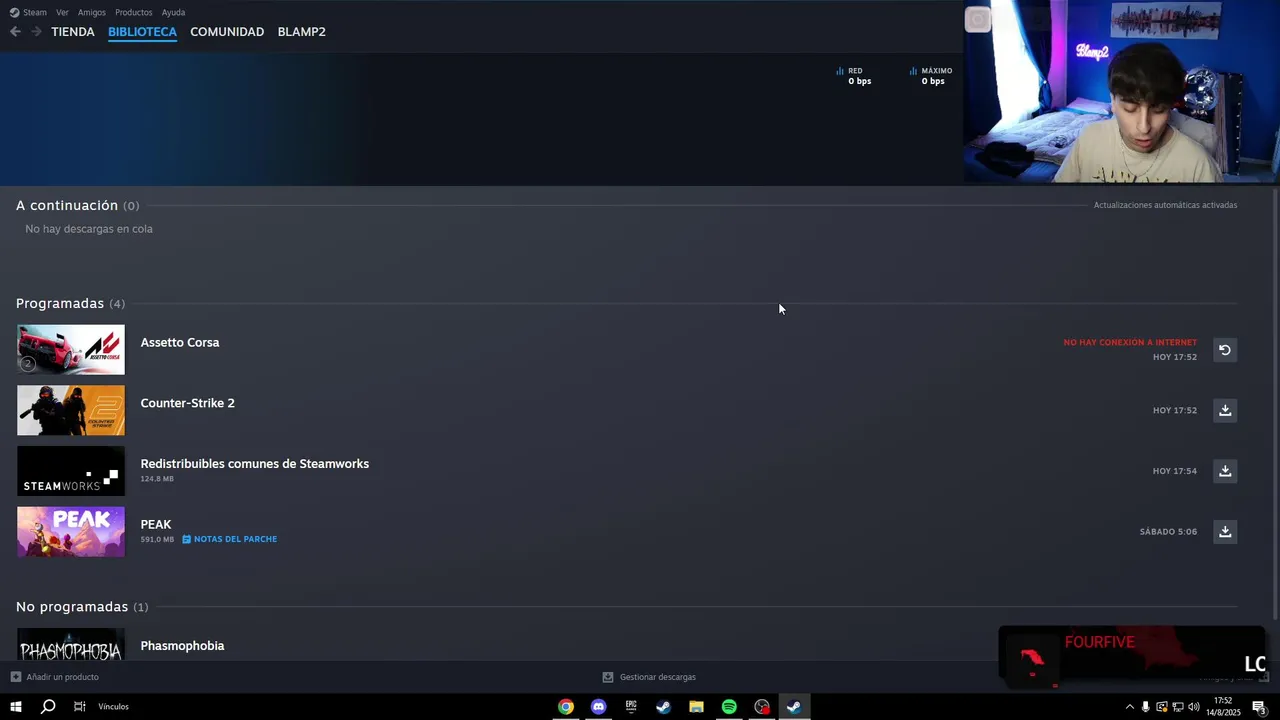This screenshot has height=720, width=1280.
Task: Open the Windows notification center
Action: 1259,707
